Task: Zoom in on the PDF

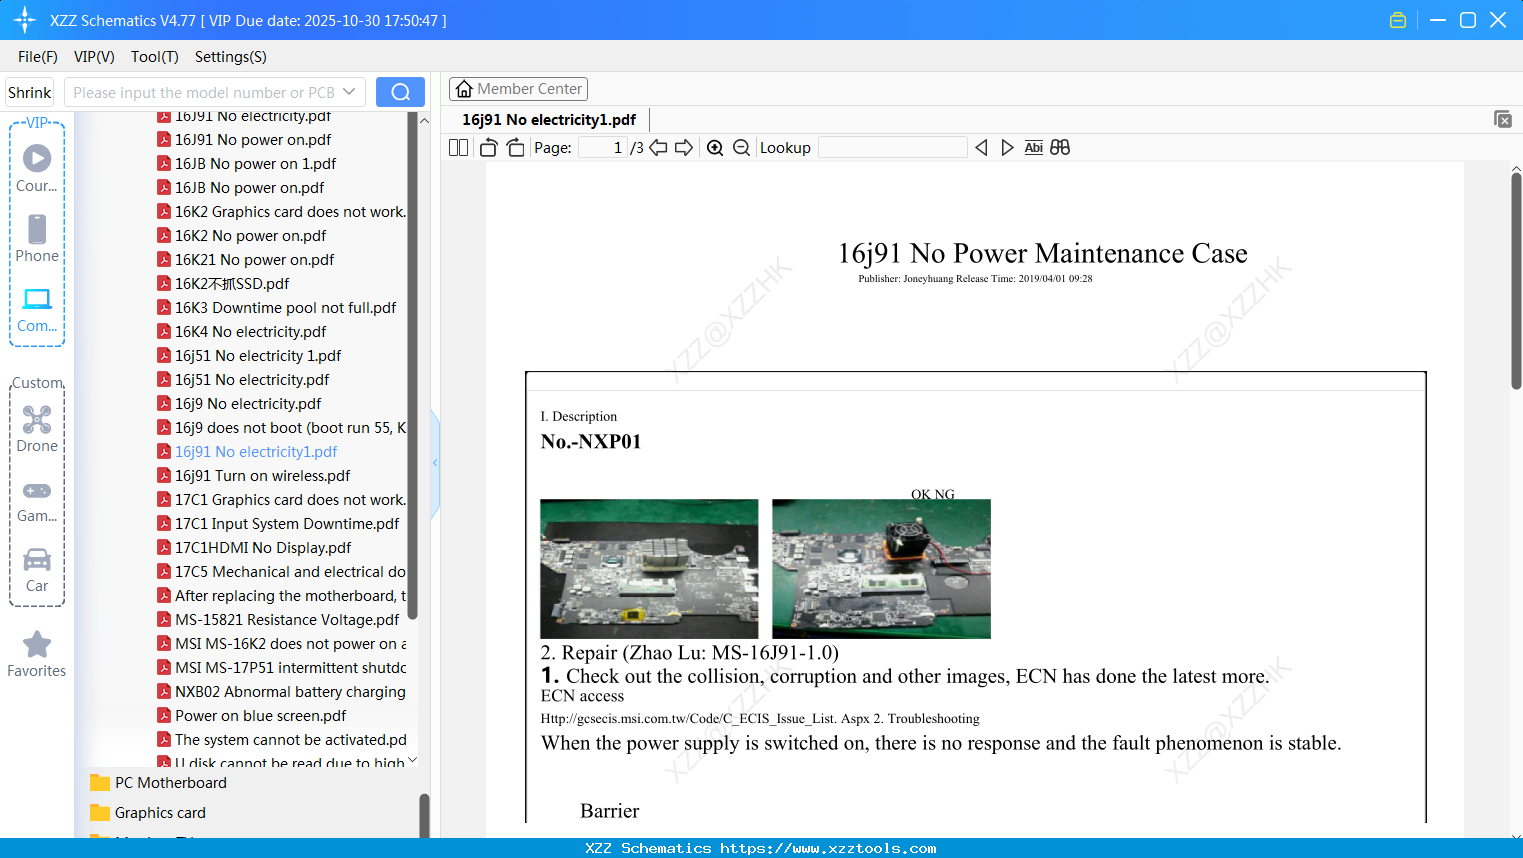Action: [x=715, y=148]
